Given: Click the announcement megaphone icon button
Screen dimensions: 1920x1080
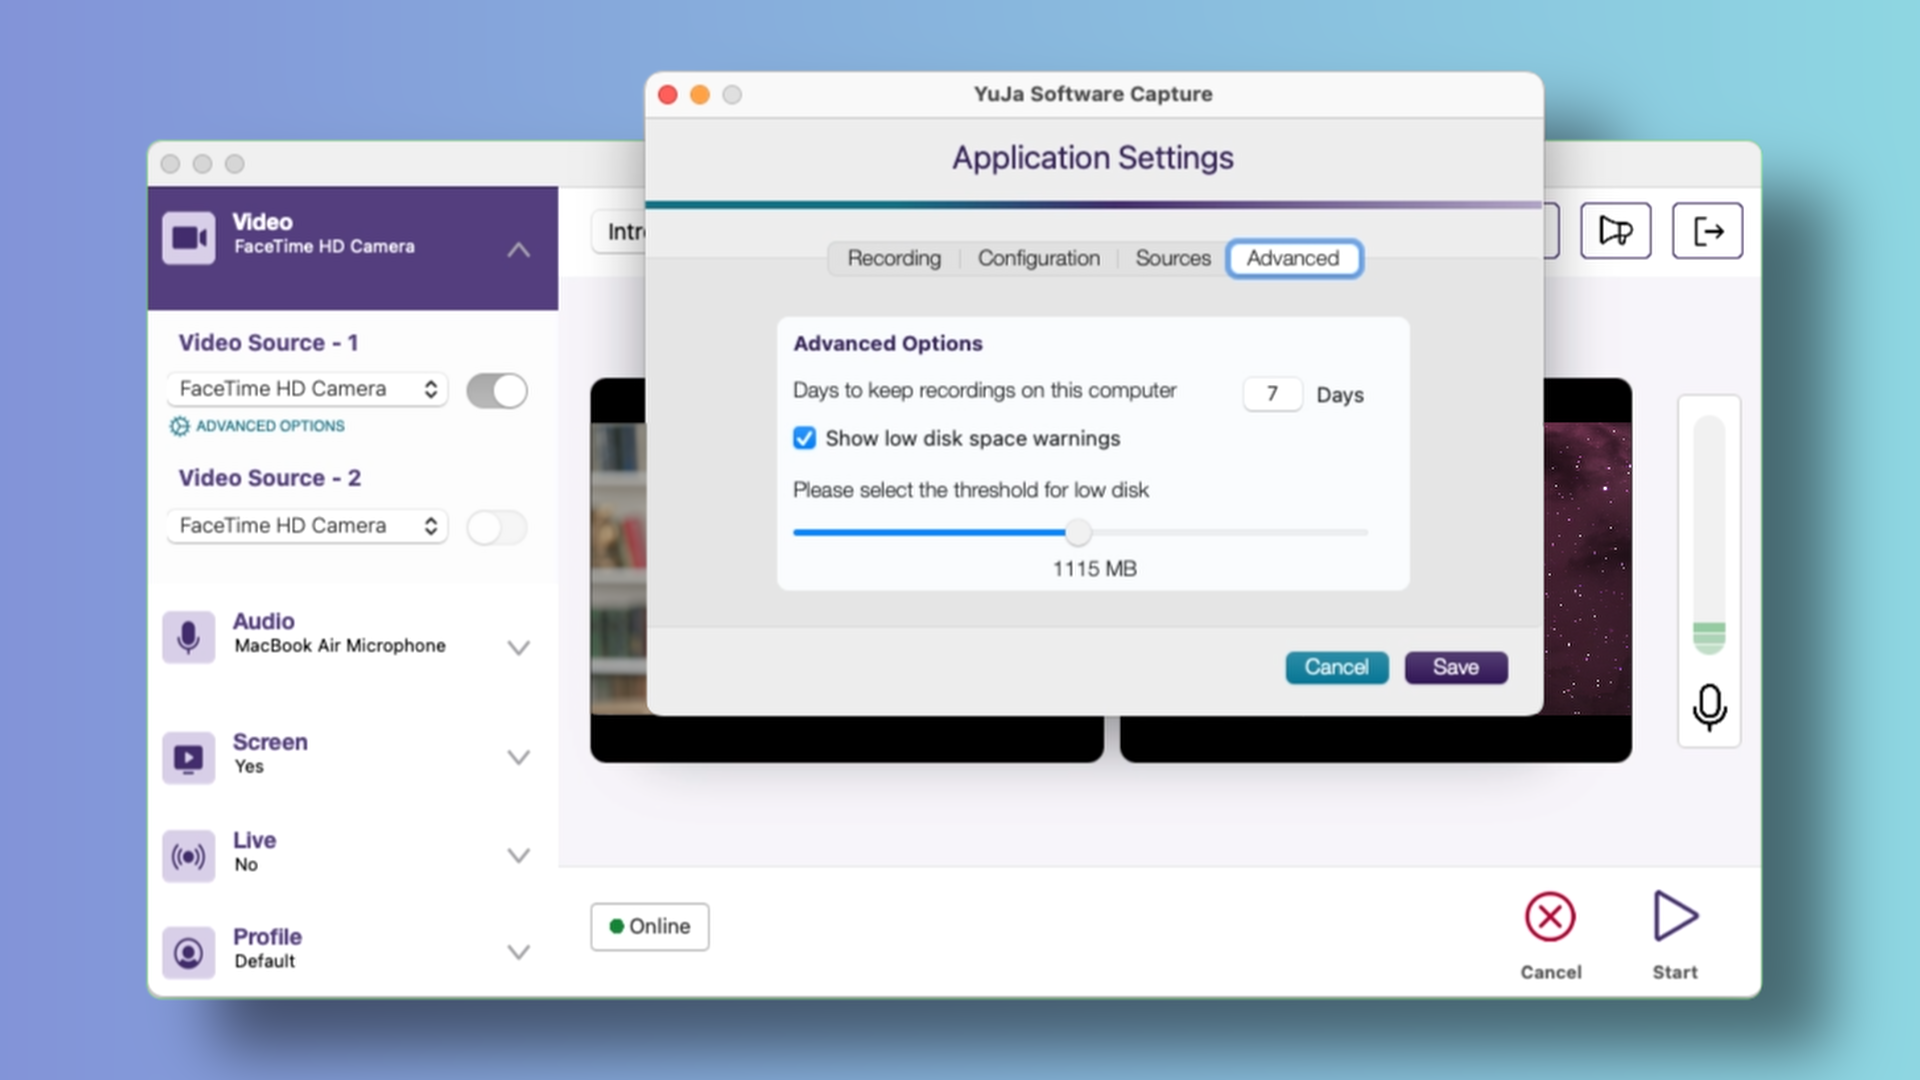Looking at the screenshot, I should (1615, 231).
